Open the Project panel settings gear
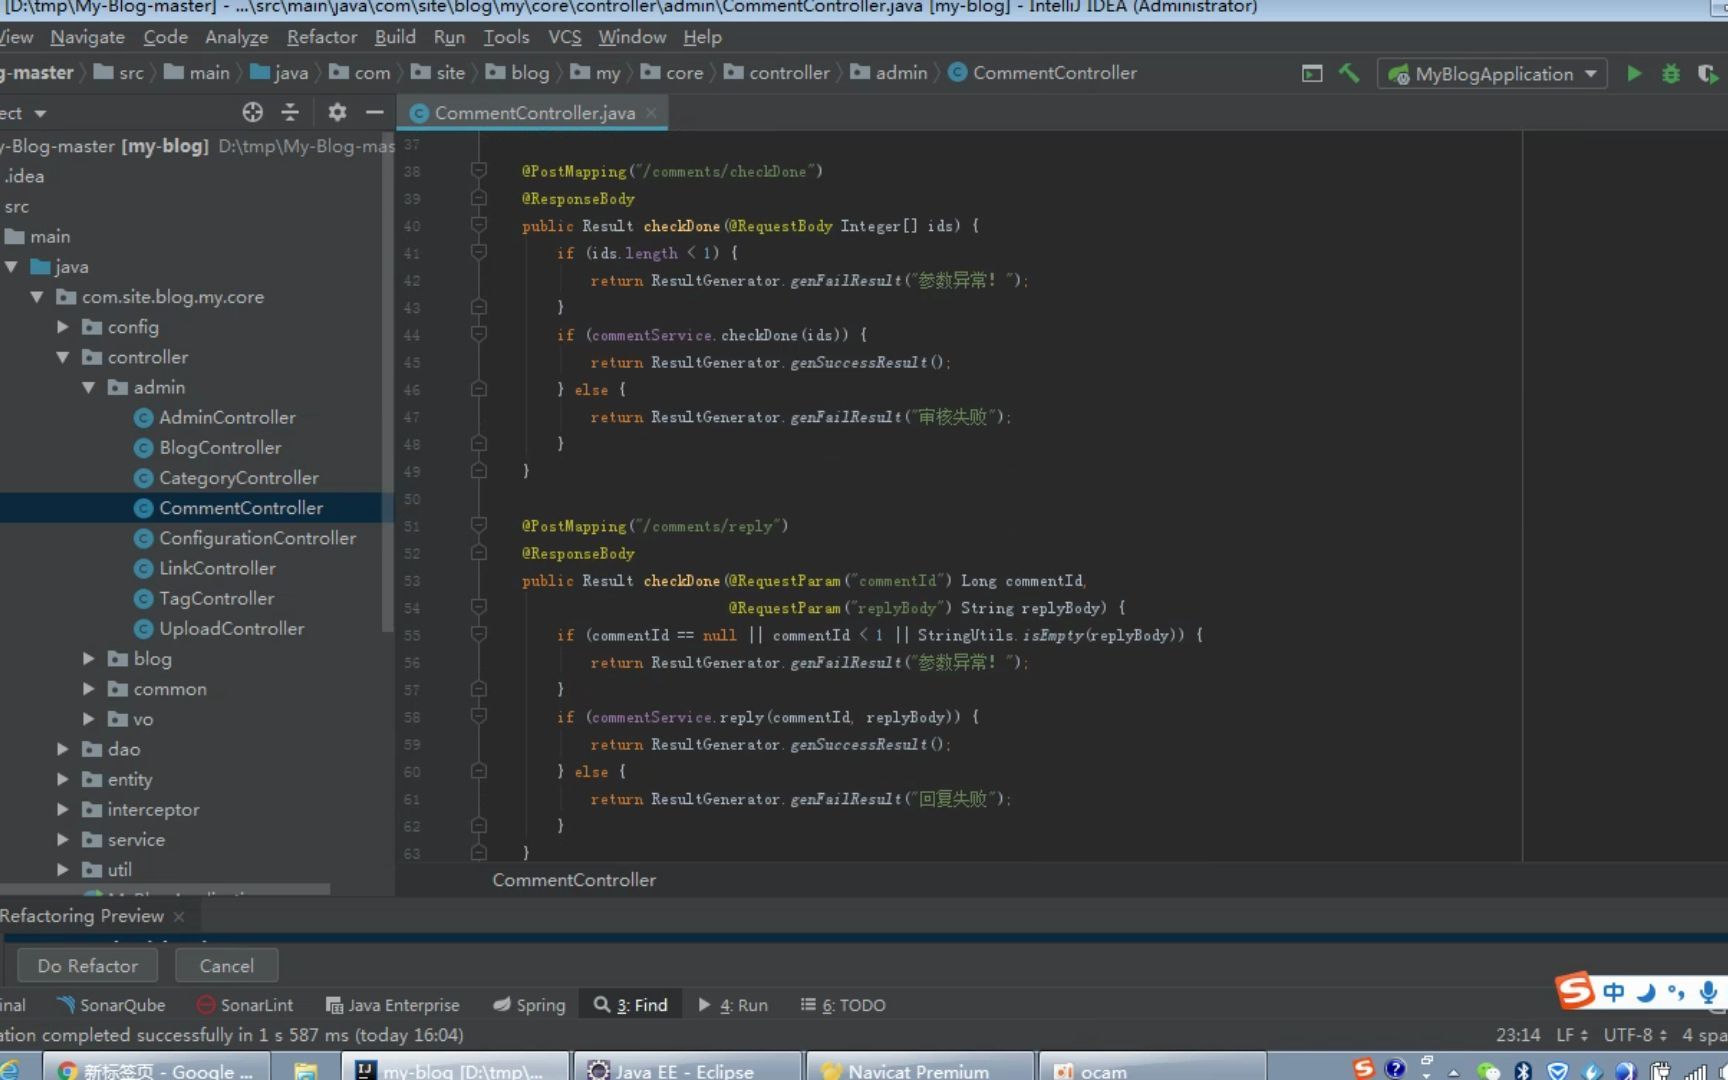Screen dimensions: 1728x1080 (x=336, y=112)
